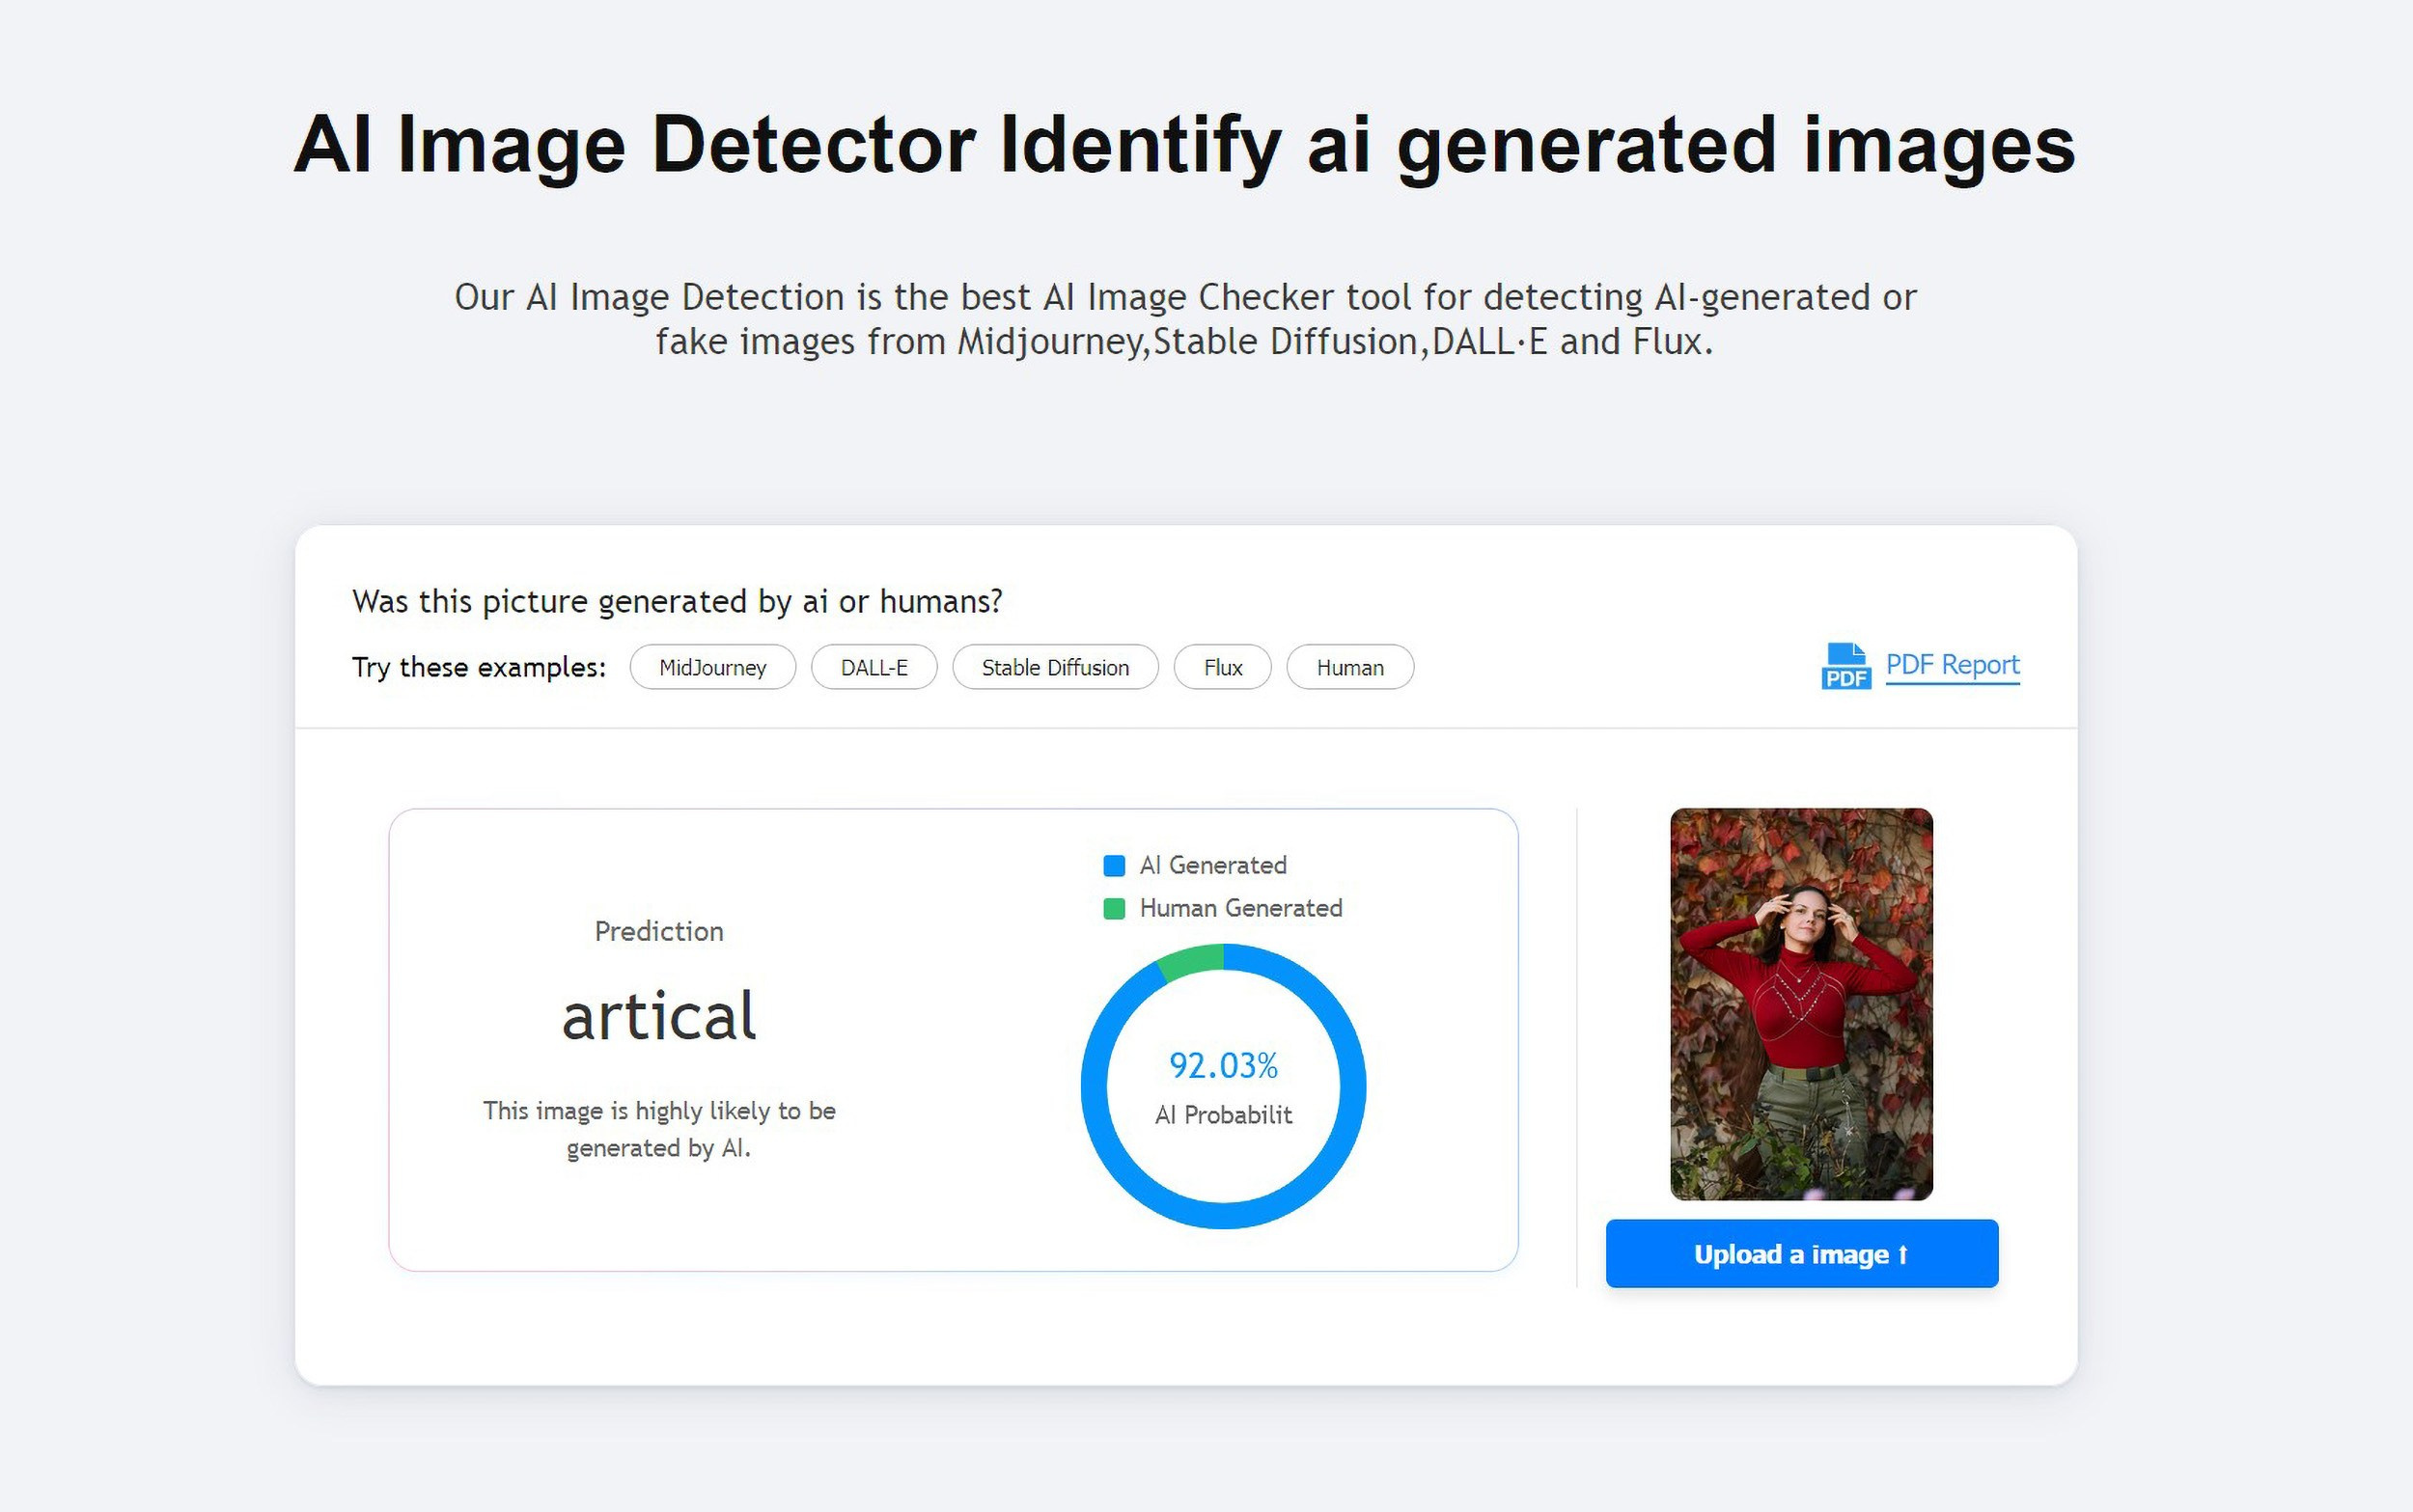Click the PDF file icon

pos(1845,666)
